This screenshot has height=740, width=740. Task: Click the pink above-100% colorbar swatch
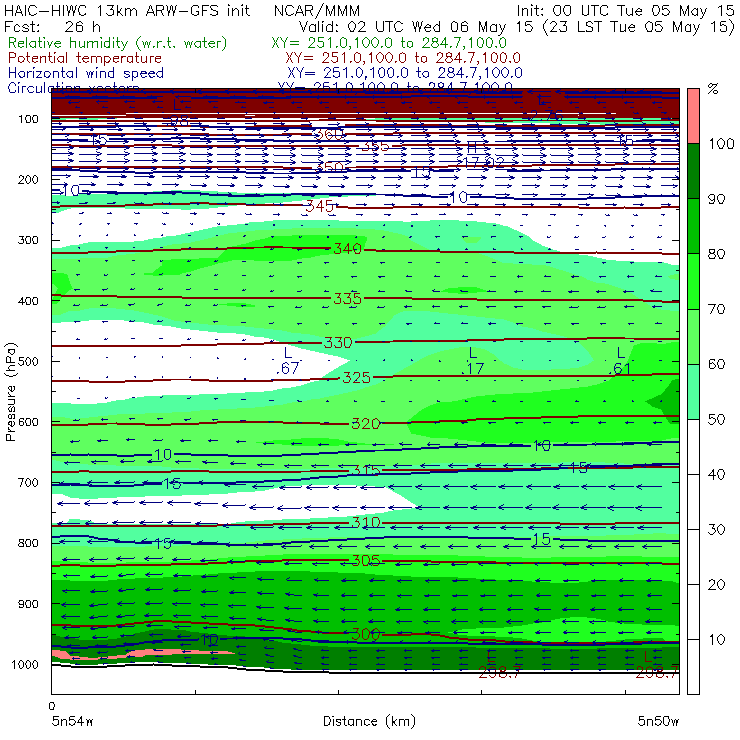(693, 116)
